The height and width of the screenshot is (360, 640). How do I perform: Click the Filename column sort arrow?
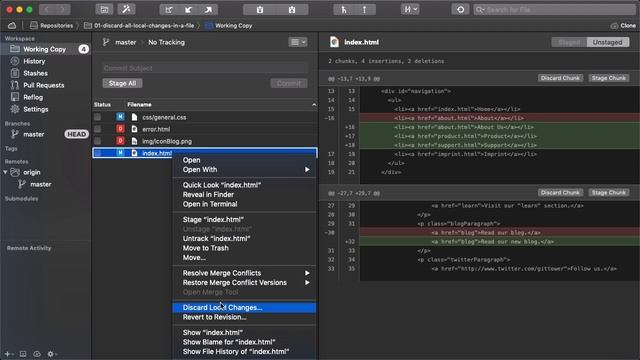point(313,105)
